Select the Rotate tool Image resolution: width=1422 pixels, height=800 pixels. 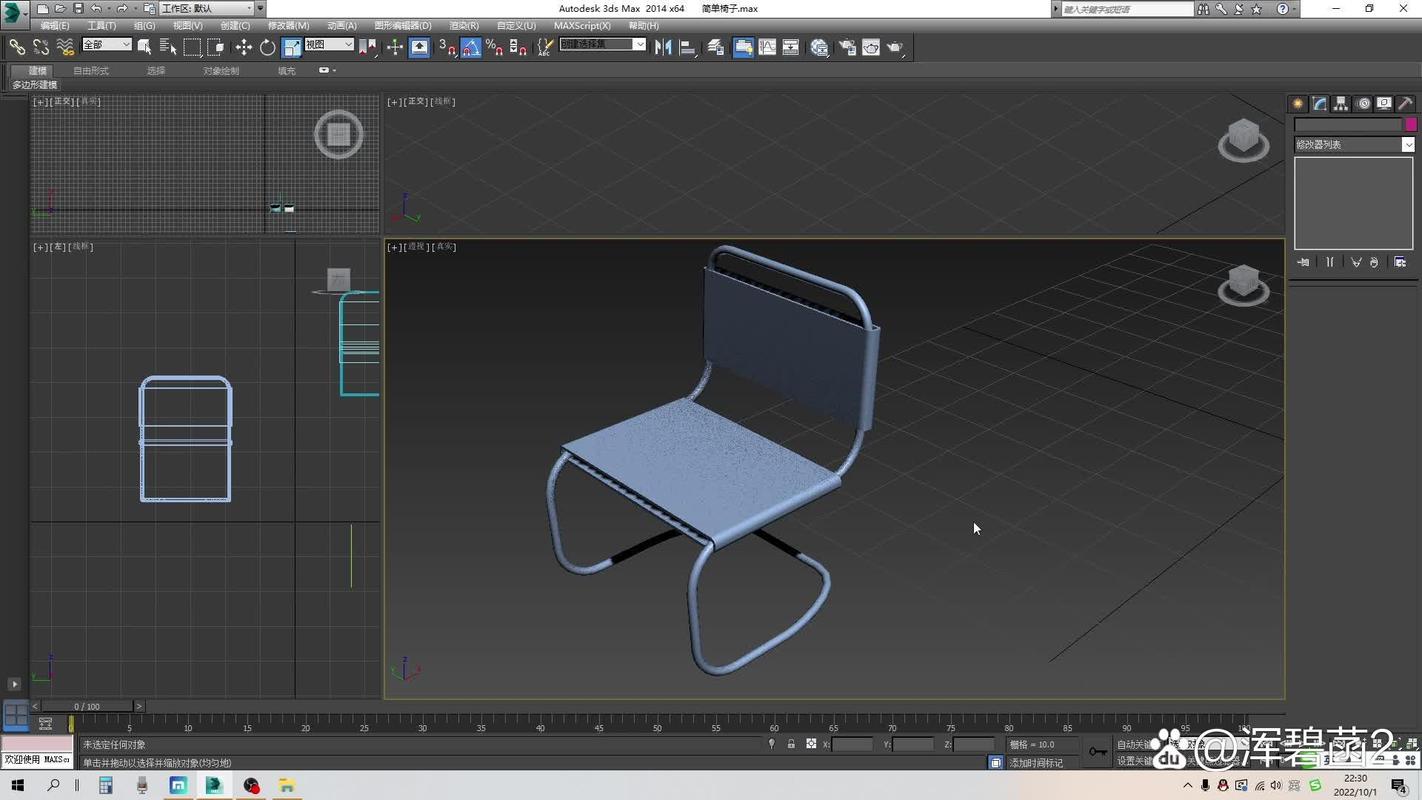coord(268,47)
